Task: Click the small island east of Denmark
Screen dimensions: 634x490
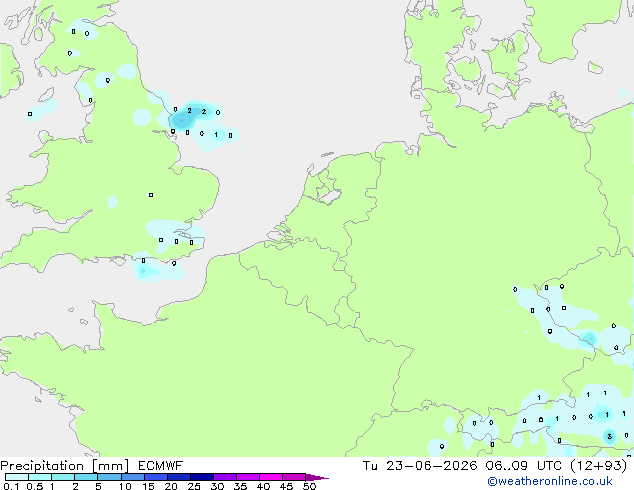Action: [x=595, y=68]
